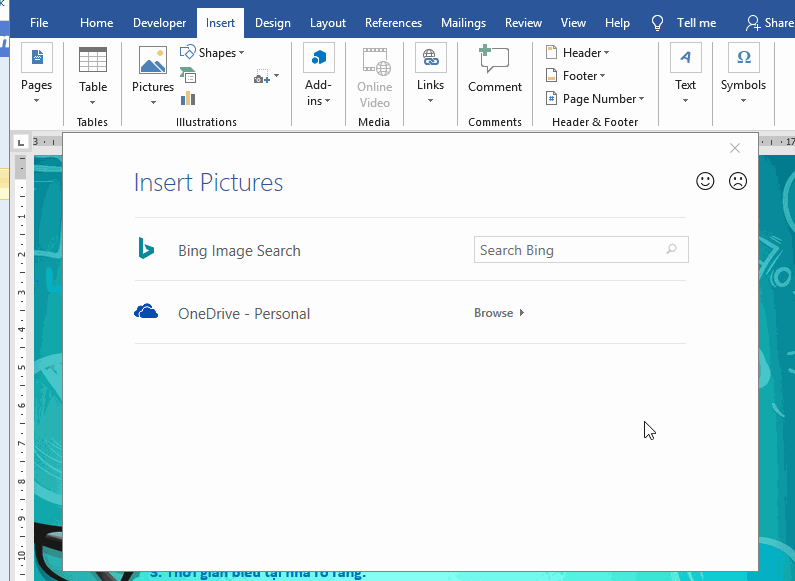Screen dimensions: 795x581
Task: Open the Shapes gallery
Action: pyautogui.click(x=212, y=53)
